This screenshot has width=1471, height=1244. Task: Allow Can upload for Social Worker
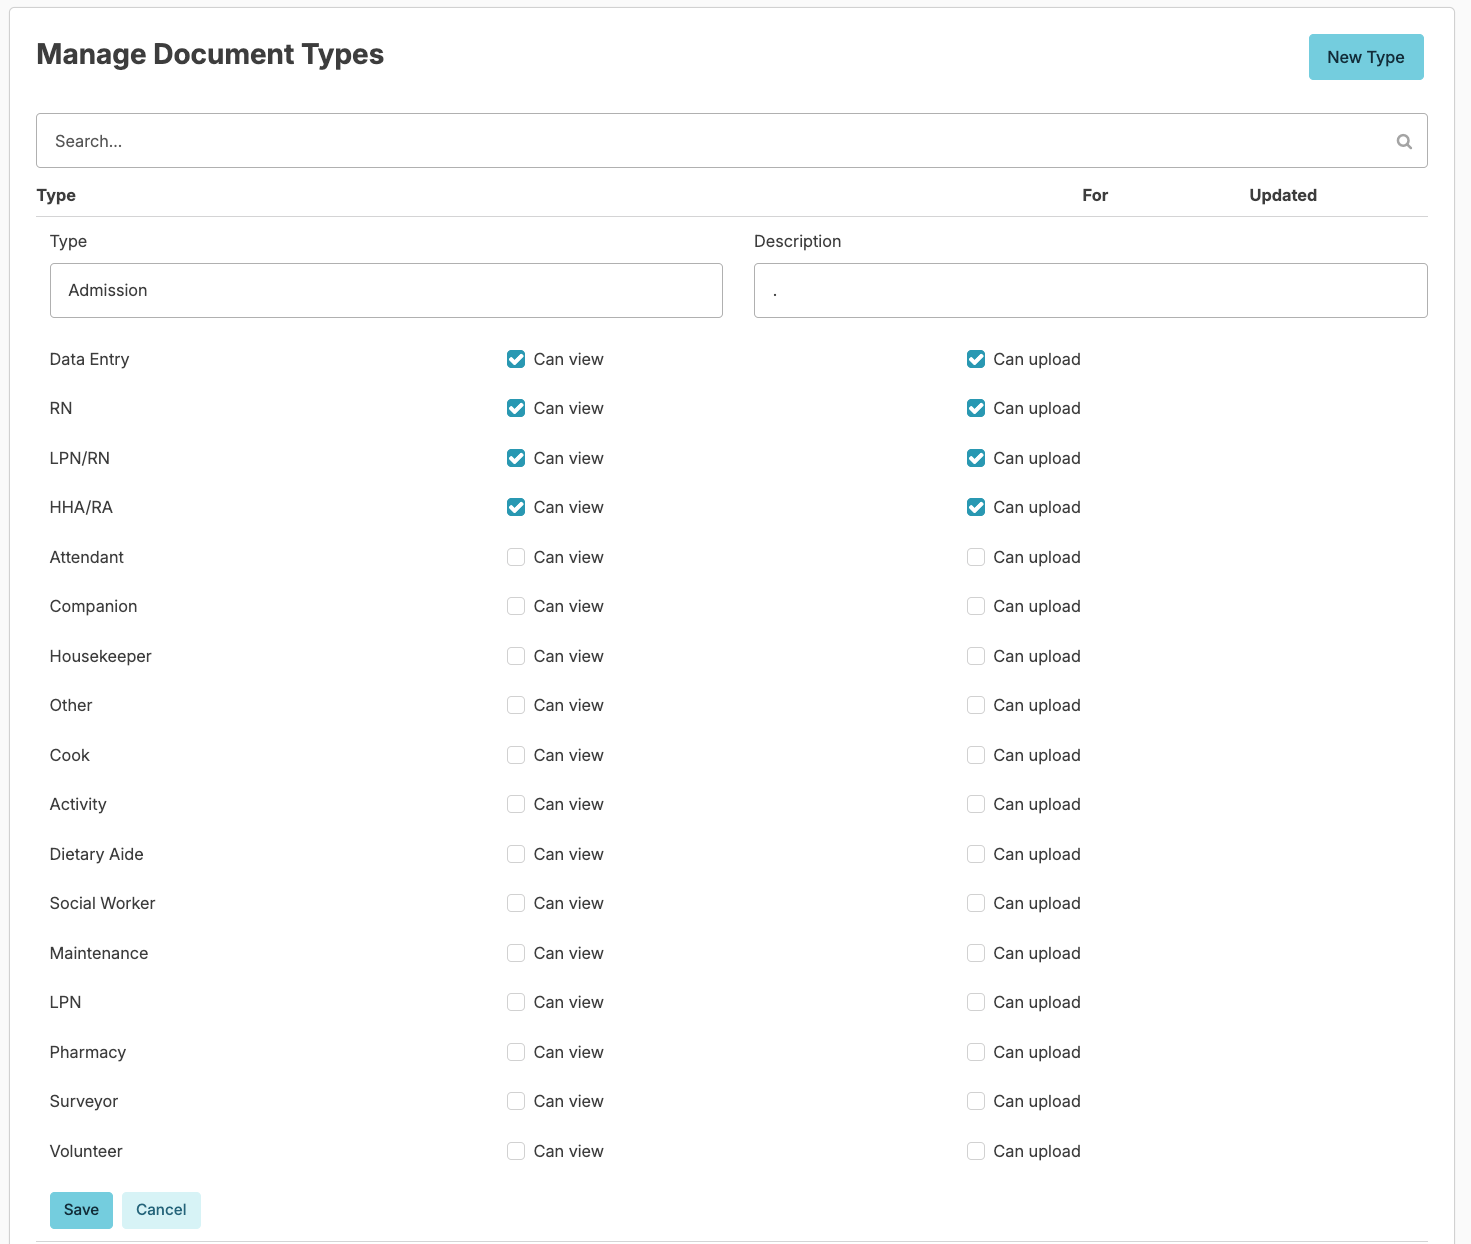(976, 903)
